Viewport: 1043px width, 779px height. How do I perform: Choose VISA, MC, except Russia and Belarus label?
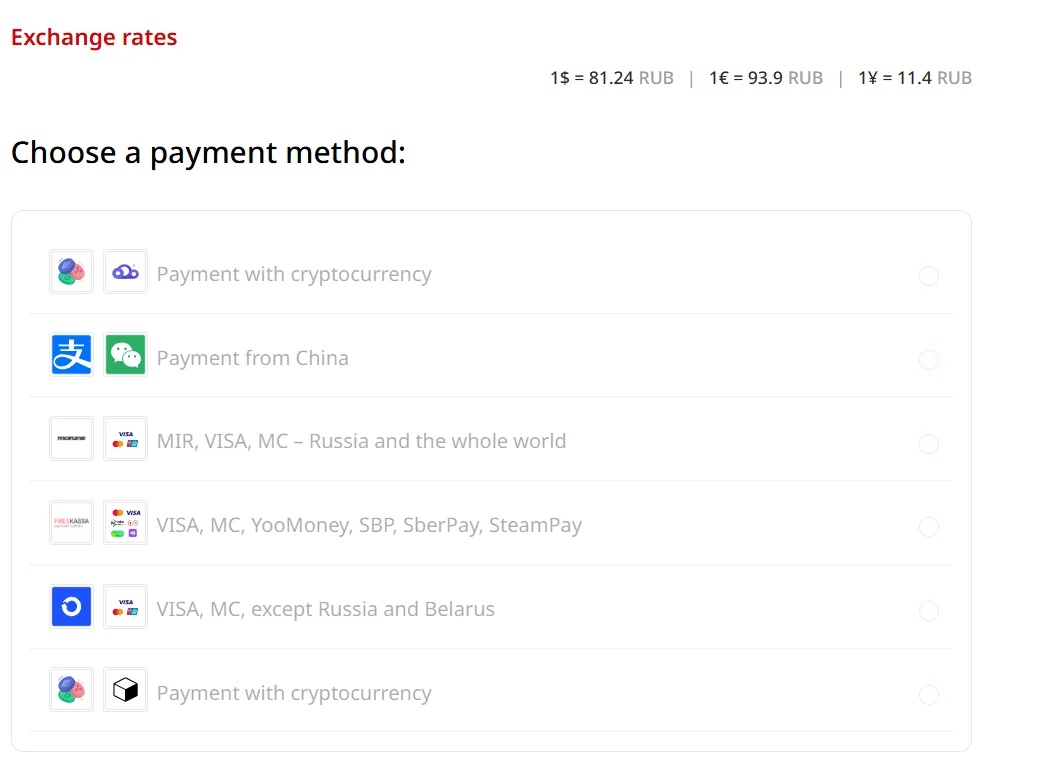click(325, 609)
